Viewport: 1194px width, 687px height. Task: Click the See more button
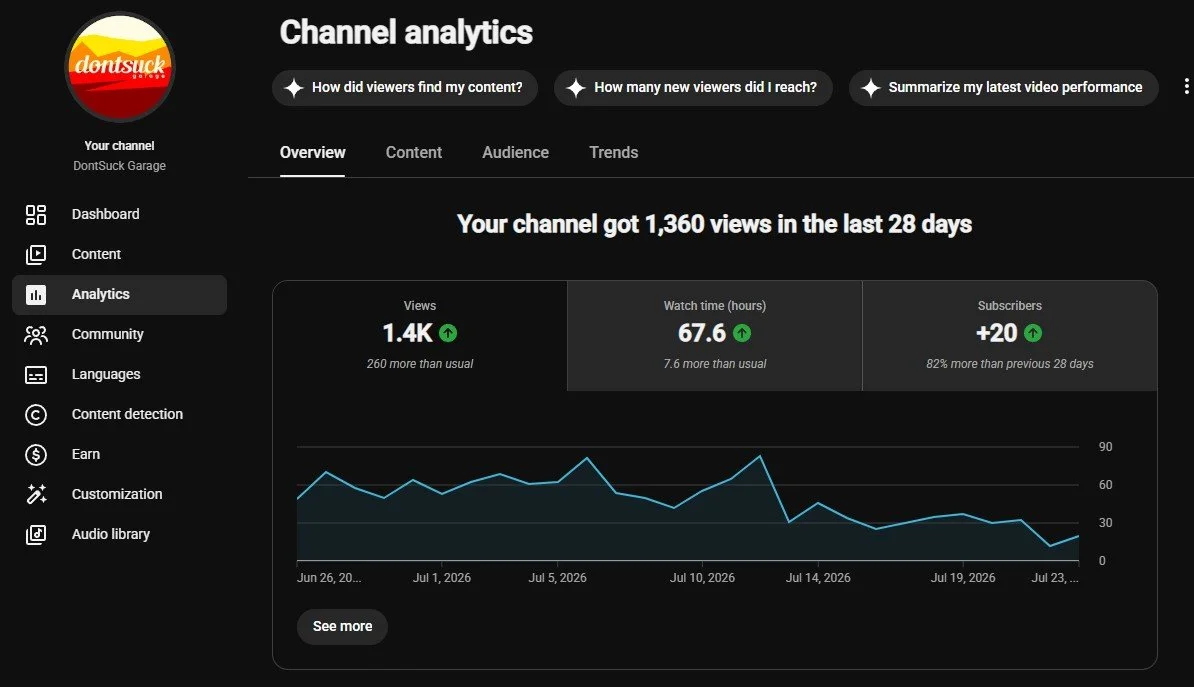[x=342, y=626]
